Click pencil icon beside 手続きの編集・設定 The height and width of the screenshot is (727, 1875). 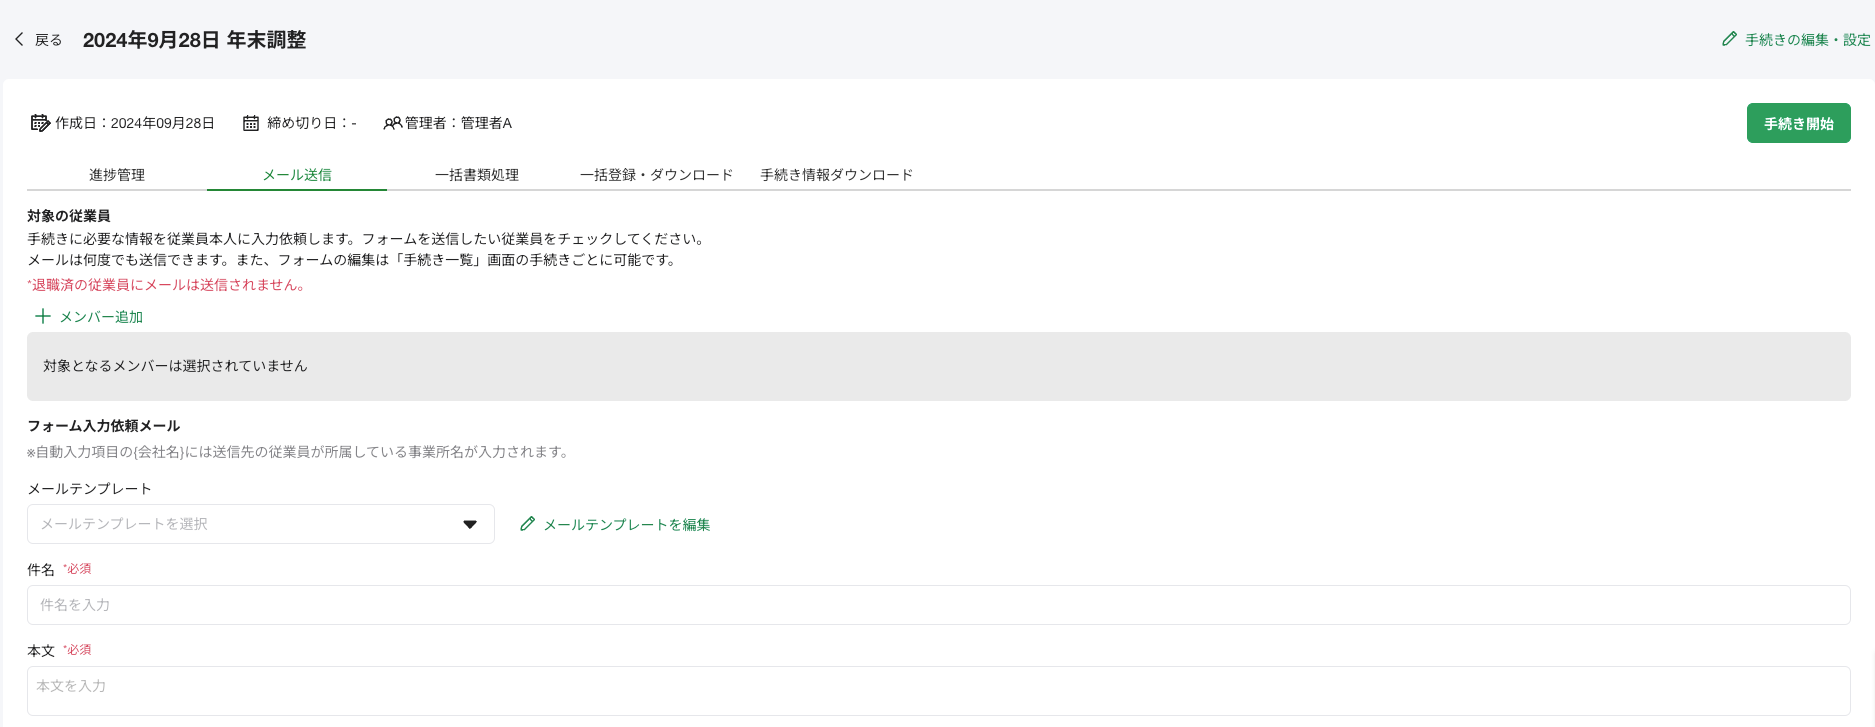(1729, 39)
